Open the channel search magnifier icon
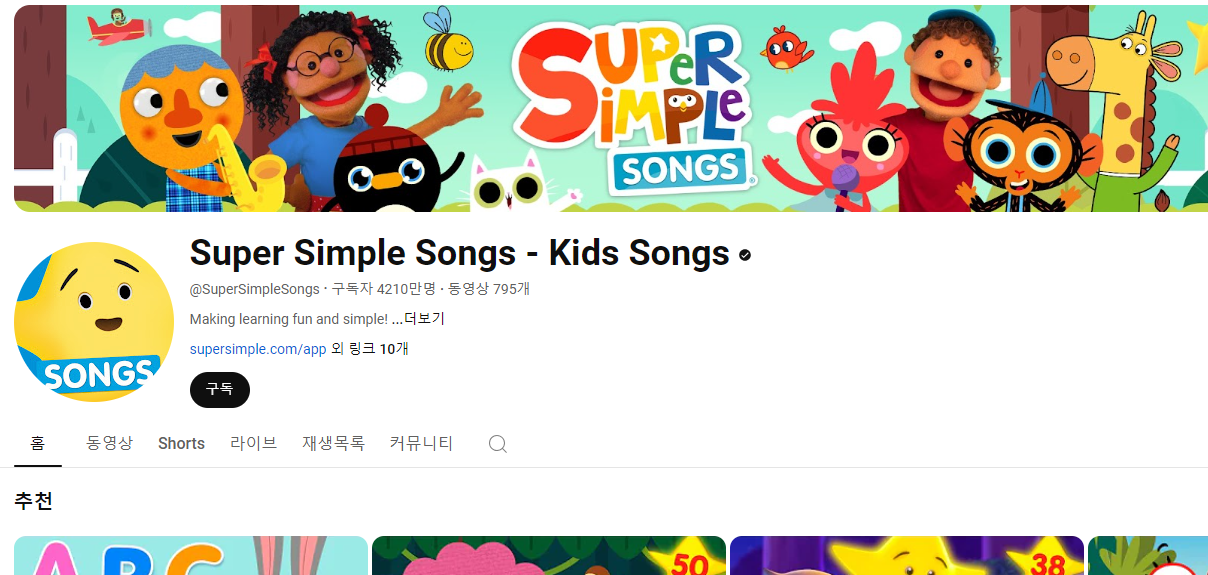Viewport: 1208px width, 575px height. pos(498,444)
